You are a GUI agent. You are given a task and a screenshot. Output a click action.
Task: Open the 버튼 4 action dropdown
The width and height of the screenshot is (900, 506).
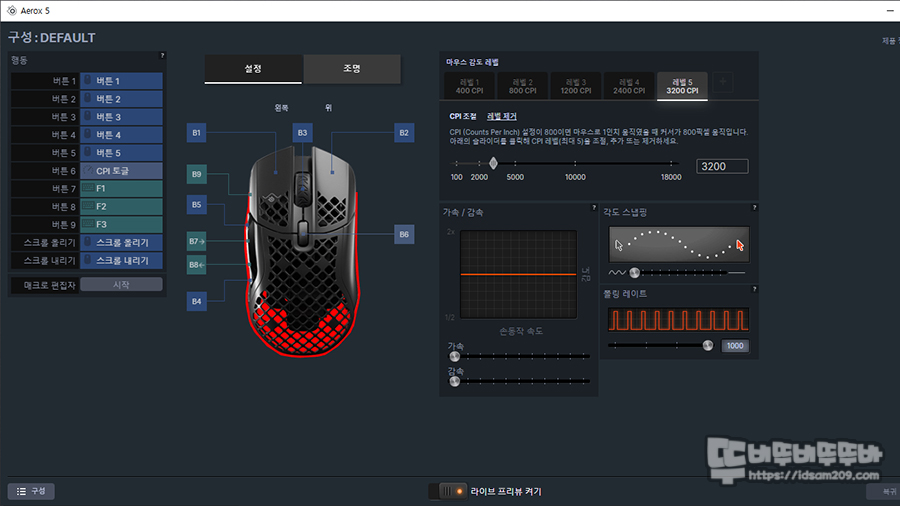click(x=121, y=135)
